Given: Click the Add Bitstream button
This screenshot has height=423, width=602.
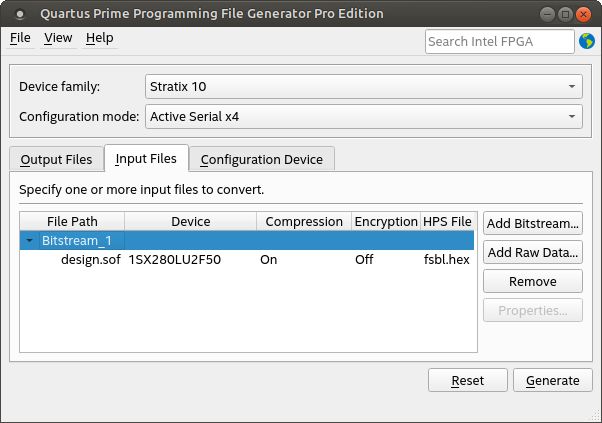Looking at the screenshot, I should [x=532, y=222].
